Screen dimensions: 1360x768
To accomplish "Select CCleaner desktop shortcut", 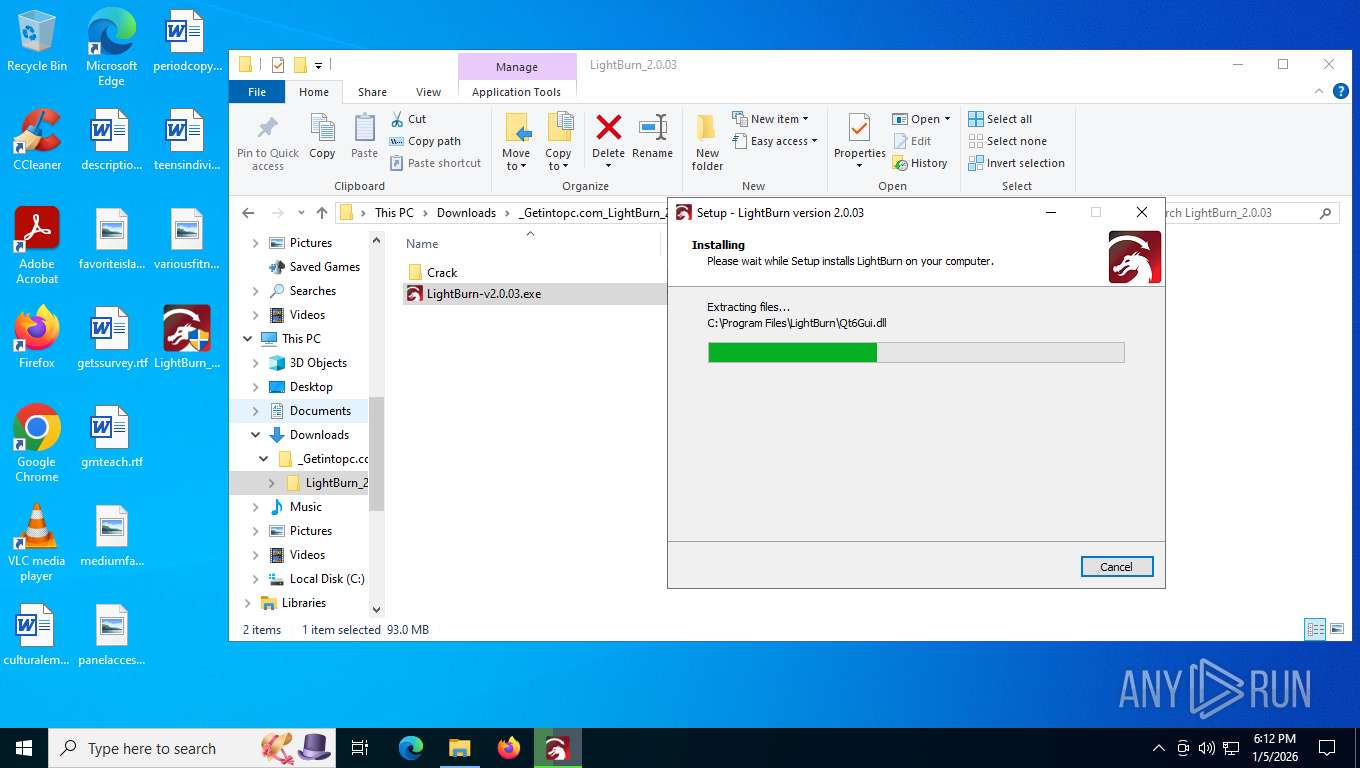I will tap(37, 140).
